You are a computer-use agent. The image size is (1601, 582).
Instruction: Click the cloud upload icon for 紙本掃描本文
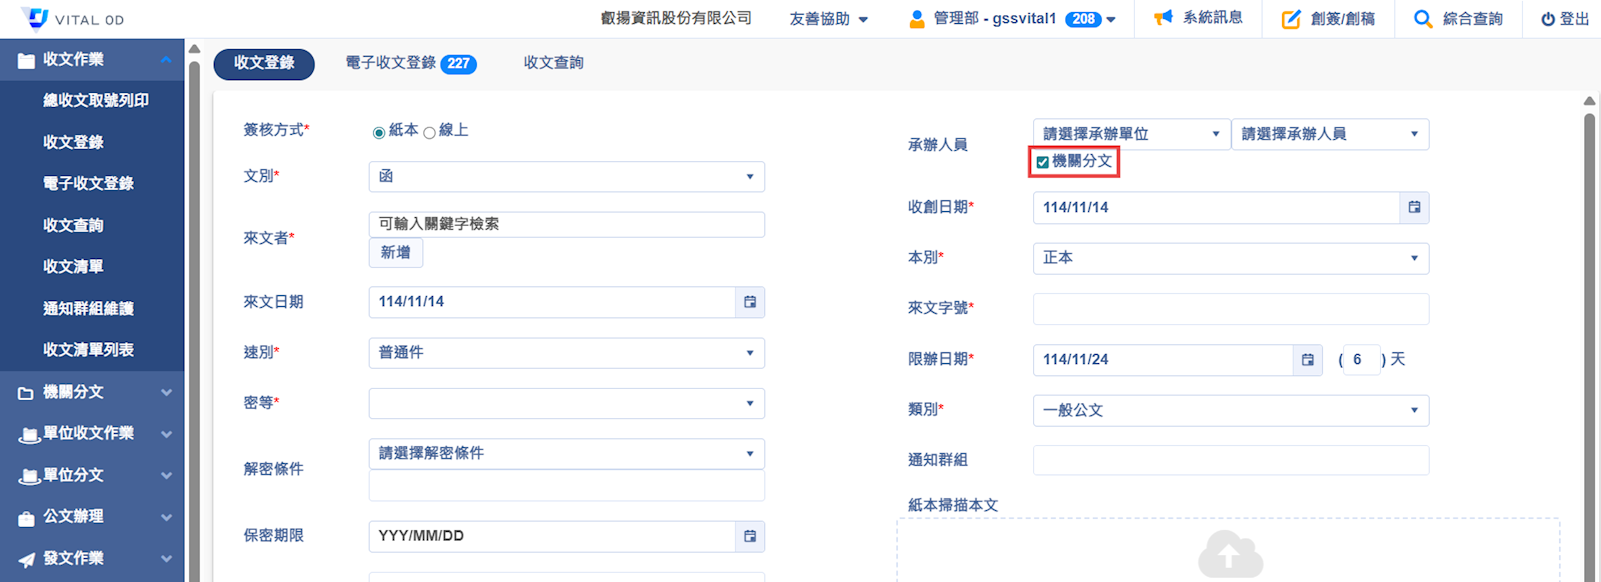[x=1229, y=554]
